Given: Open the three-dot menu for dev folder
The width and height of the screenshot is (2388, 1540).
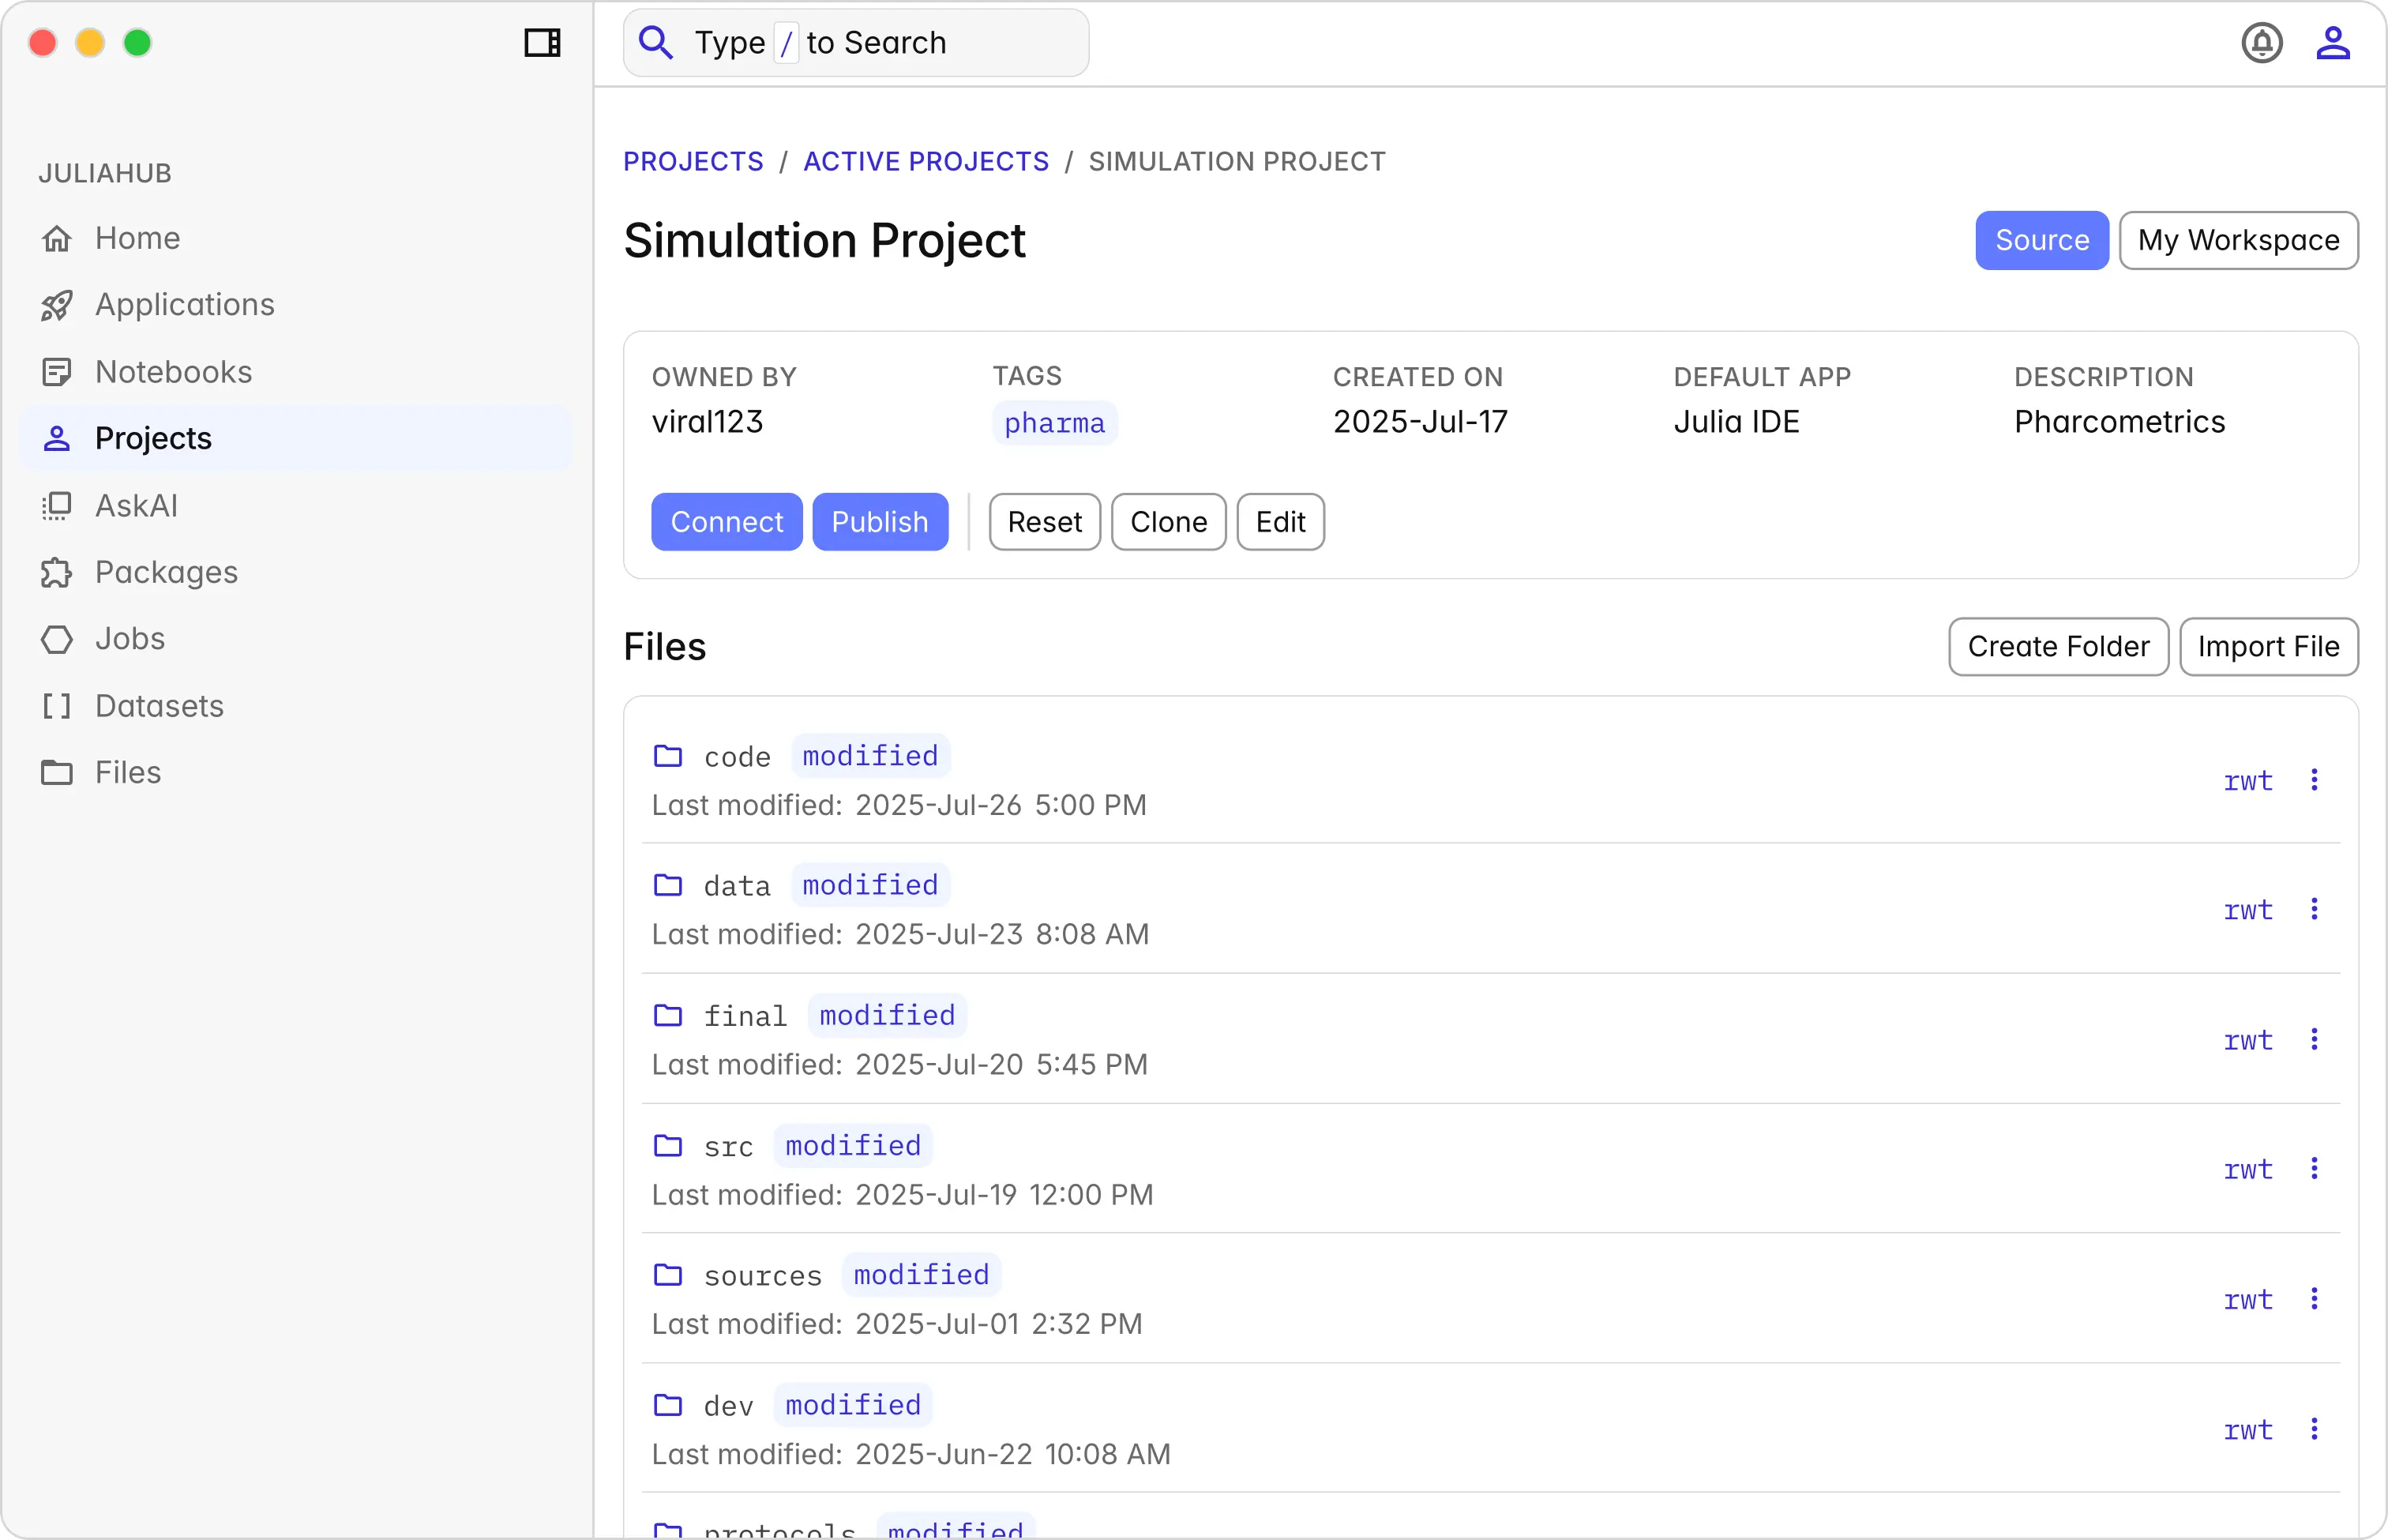Looking at the screenshot, I should [2314, 1429].
